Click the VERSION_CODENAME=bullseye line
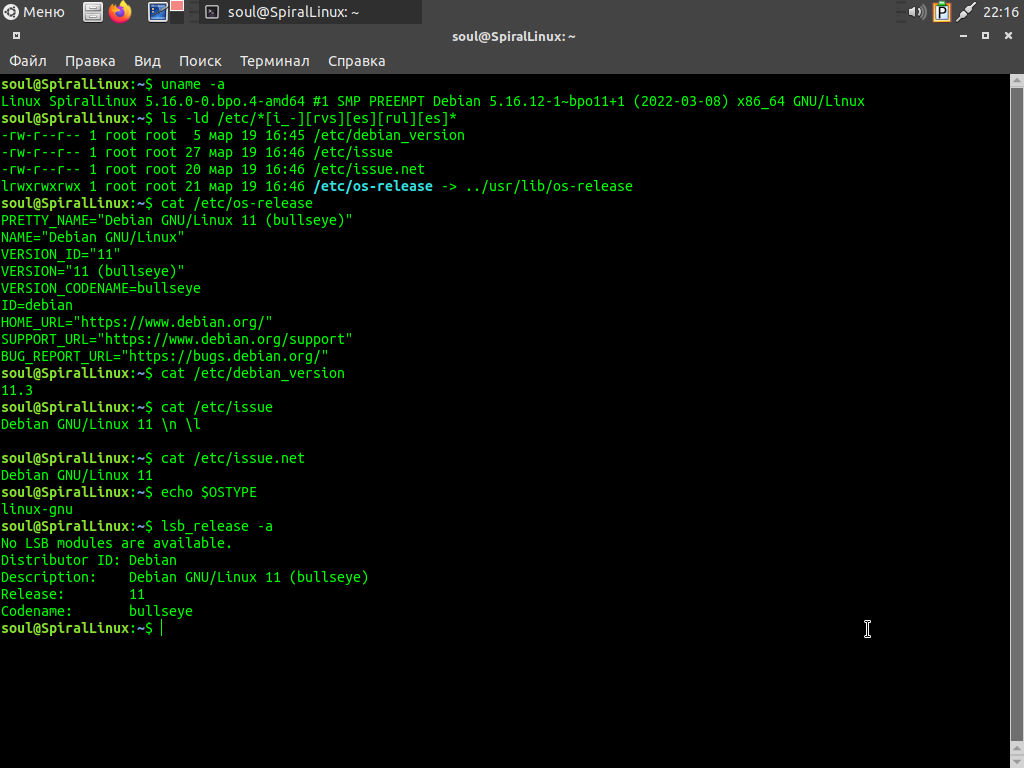The width and height of the screenshot is (1024, 768). 101,288
